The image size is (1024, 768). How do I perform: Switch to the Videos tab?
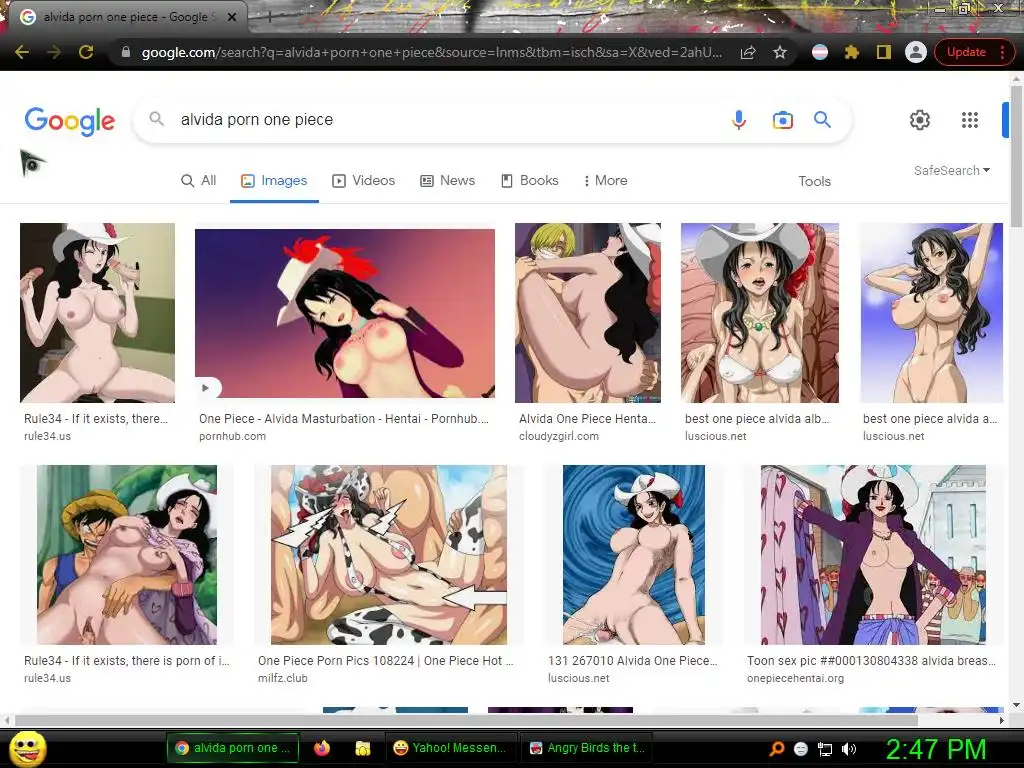coord(364,181)
